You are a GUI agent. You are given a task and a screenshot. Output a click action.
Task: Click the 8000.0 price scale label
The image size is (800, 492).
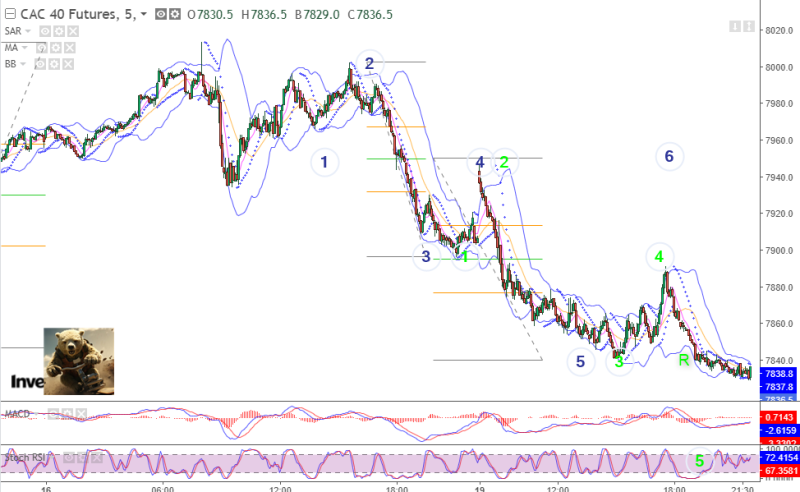pyautogui.click(x=779, y=67)
